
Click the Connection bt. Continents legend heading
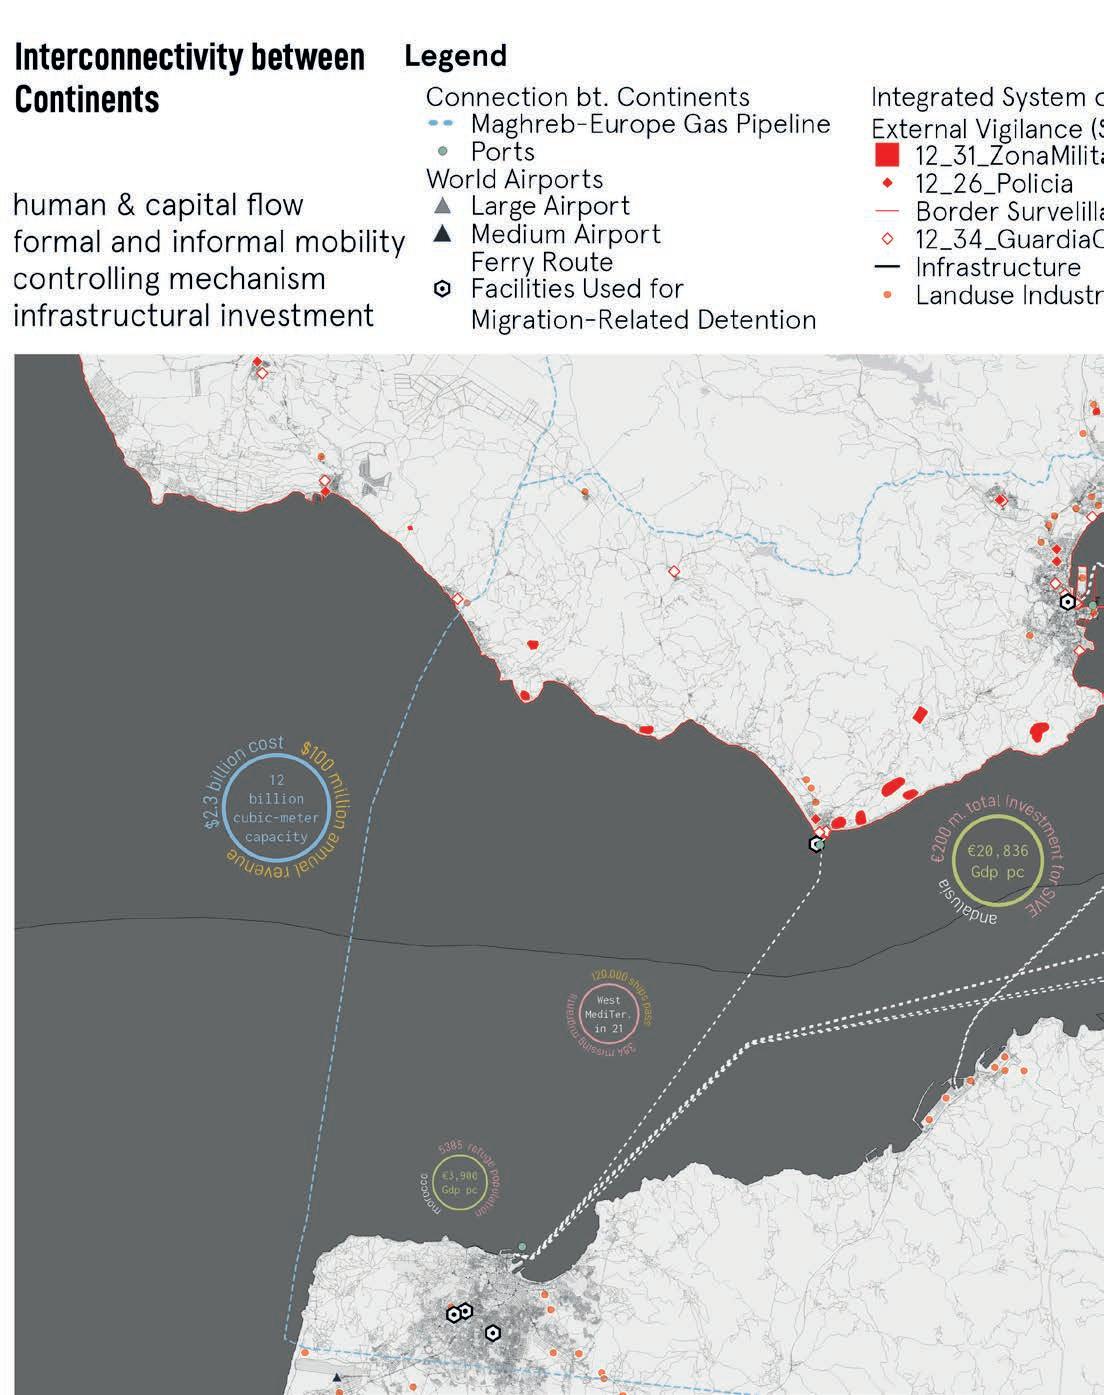point(588,97)
